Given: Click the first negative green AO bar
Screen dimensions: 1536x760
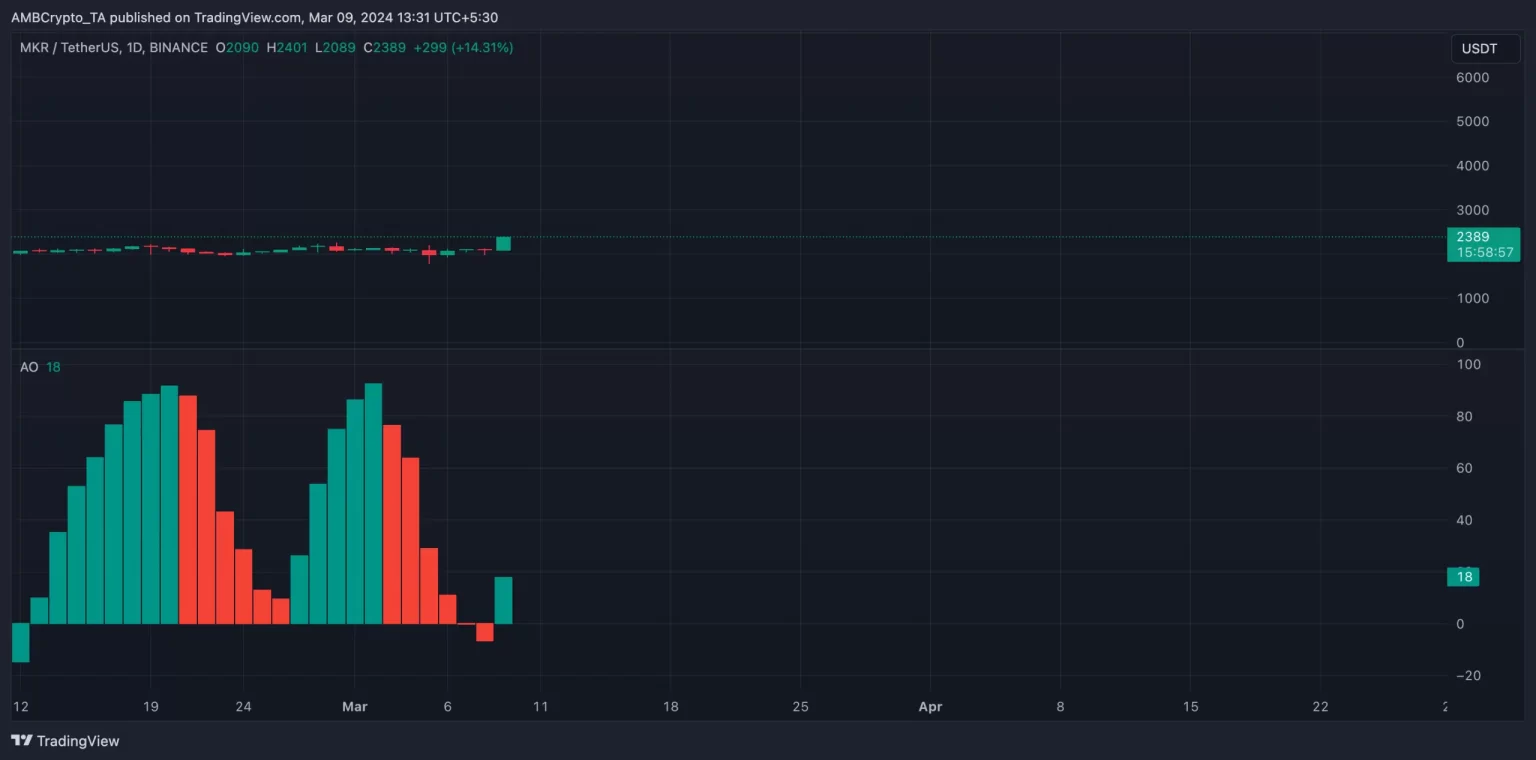Looking at the screenshot, I should coord(20,642).
